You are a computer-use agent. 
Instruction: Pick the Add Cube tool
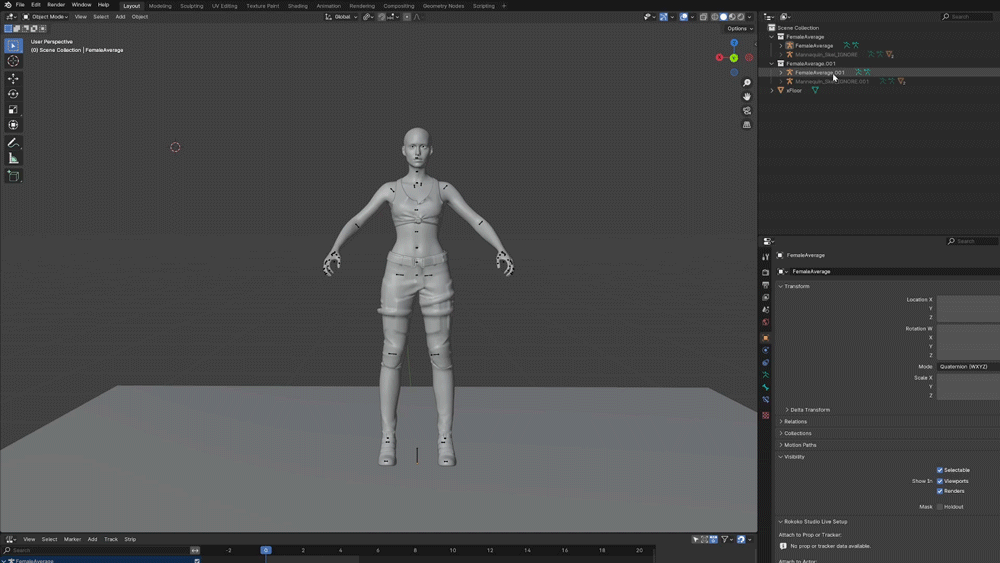(13, 176)
